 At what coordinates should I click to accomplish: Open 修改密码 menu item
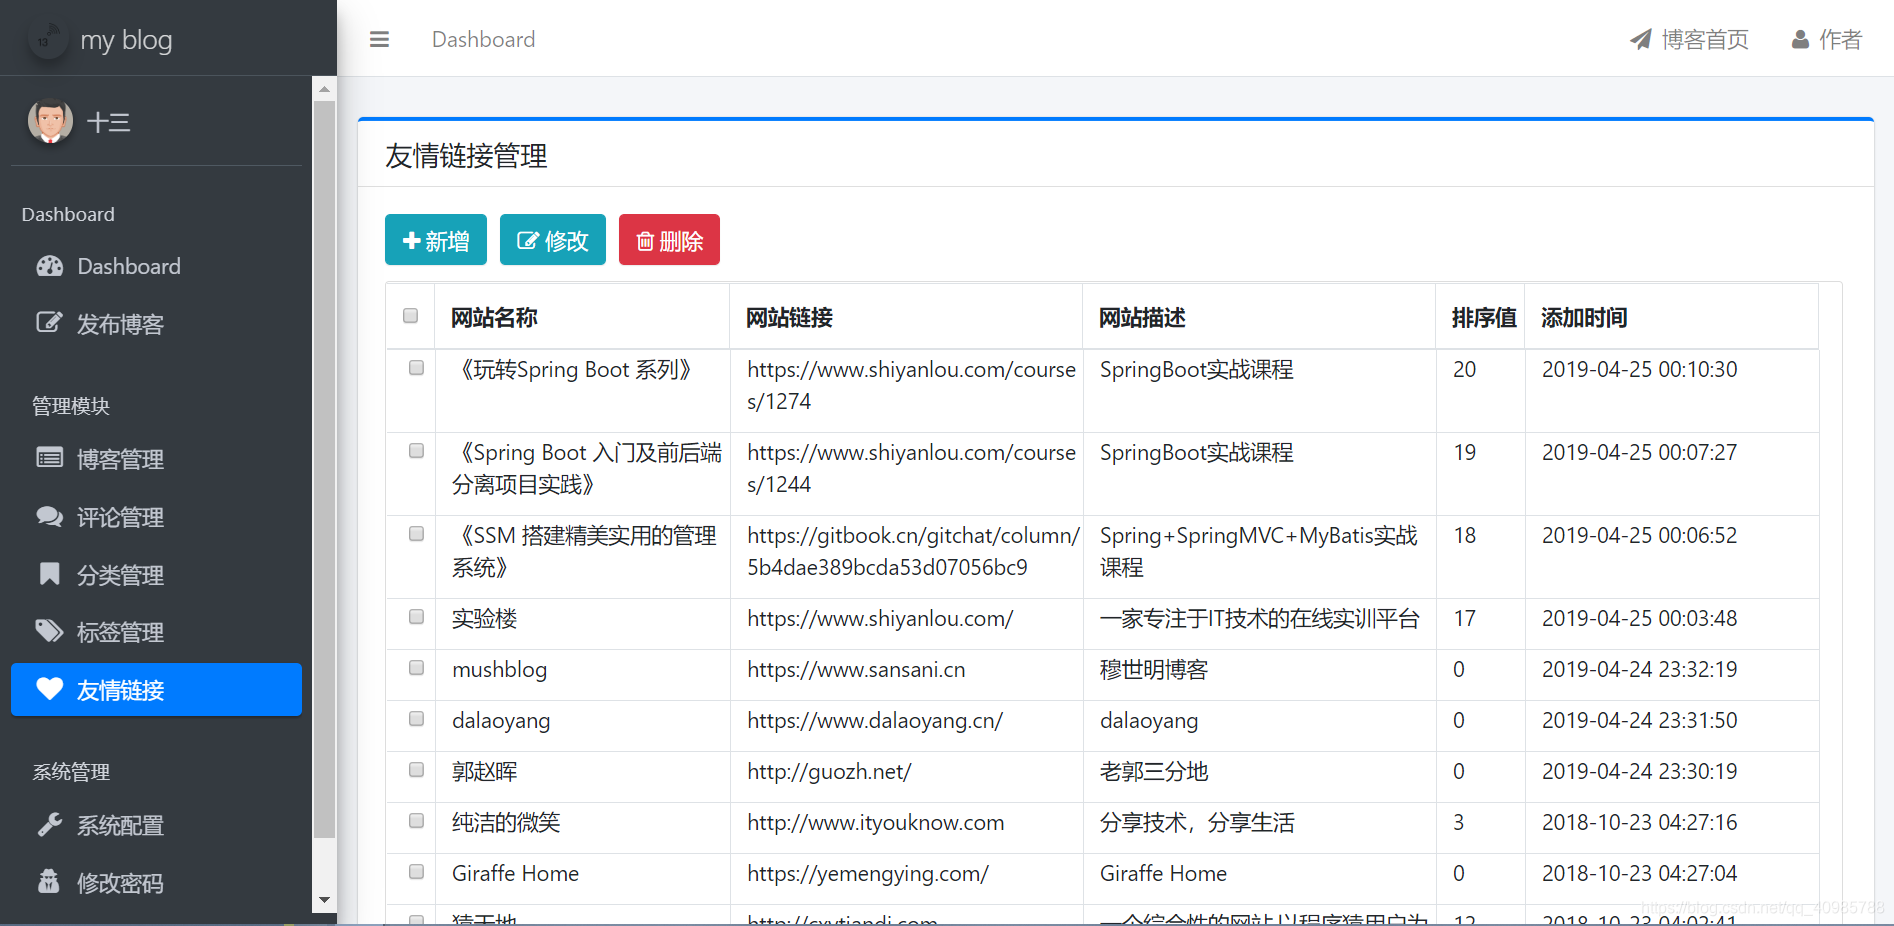156,883
